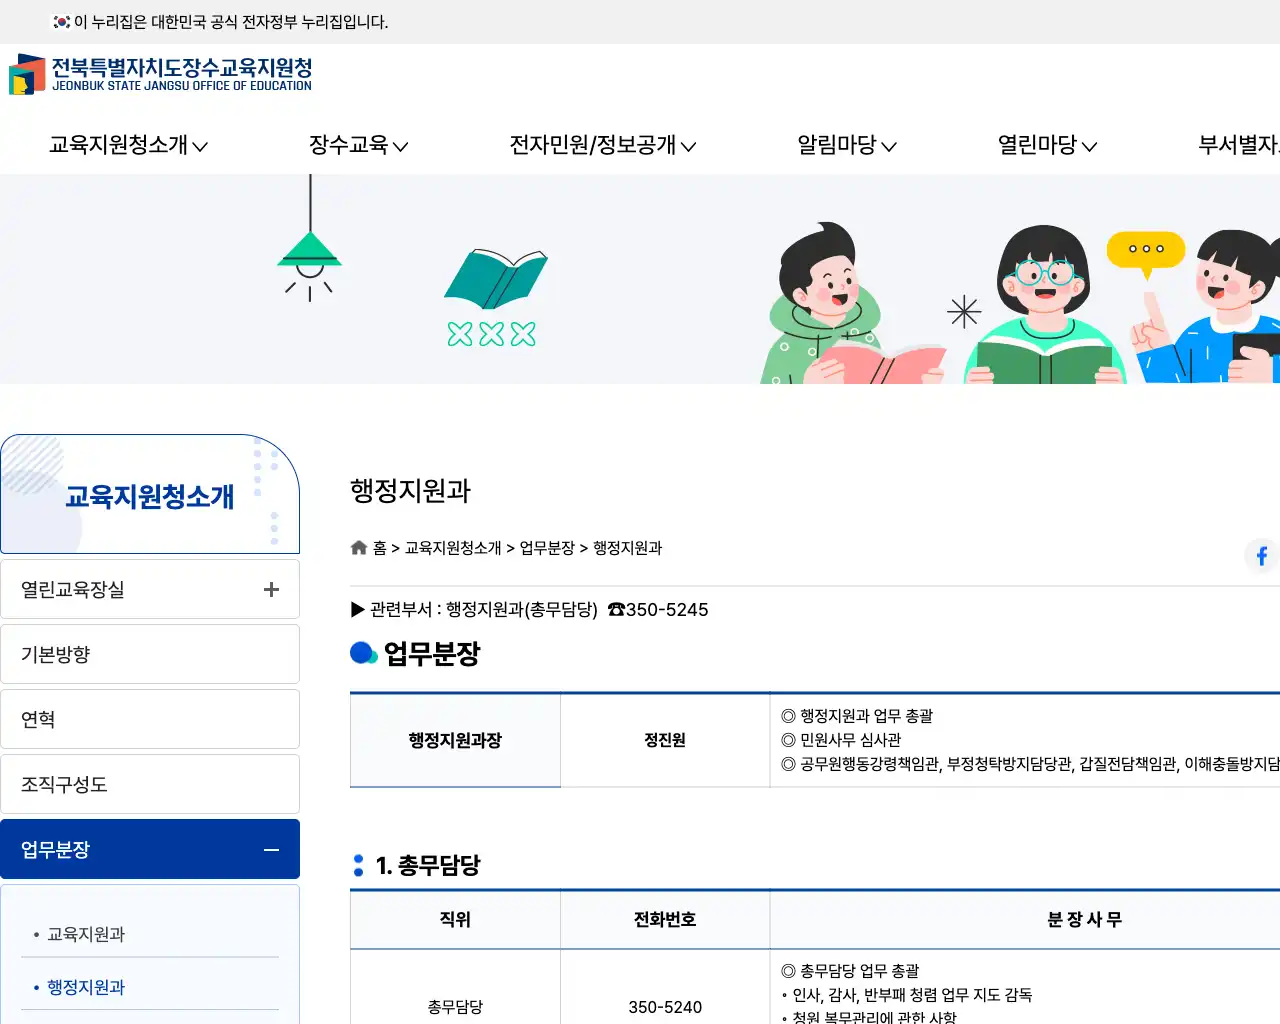Click the phone number 350-5245

click(x=667, y=610)
